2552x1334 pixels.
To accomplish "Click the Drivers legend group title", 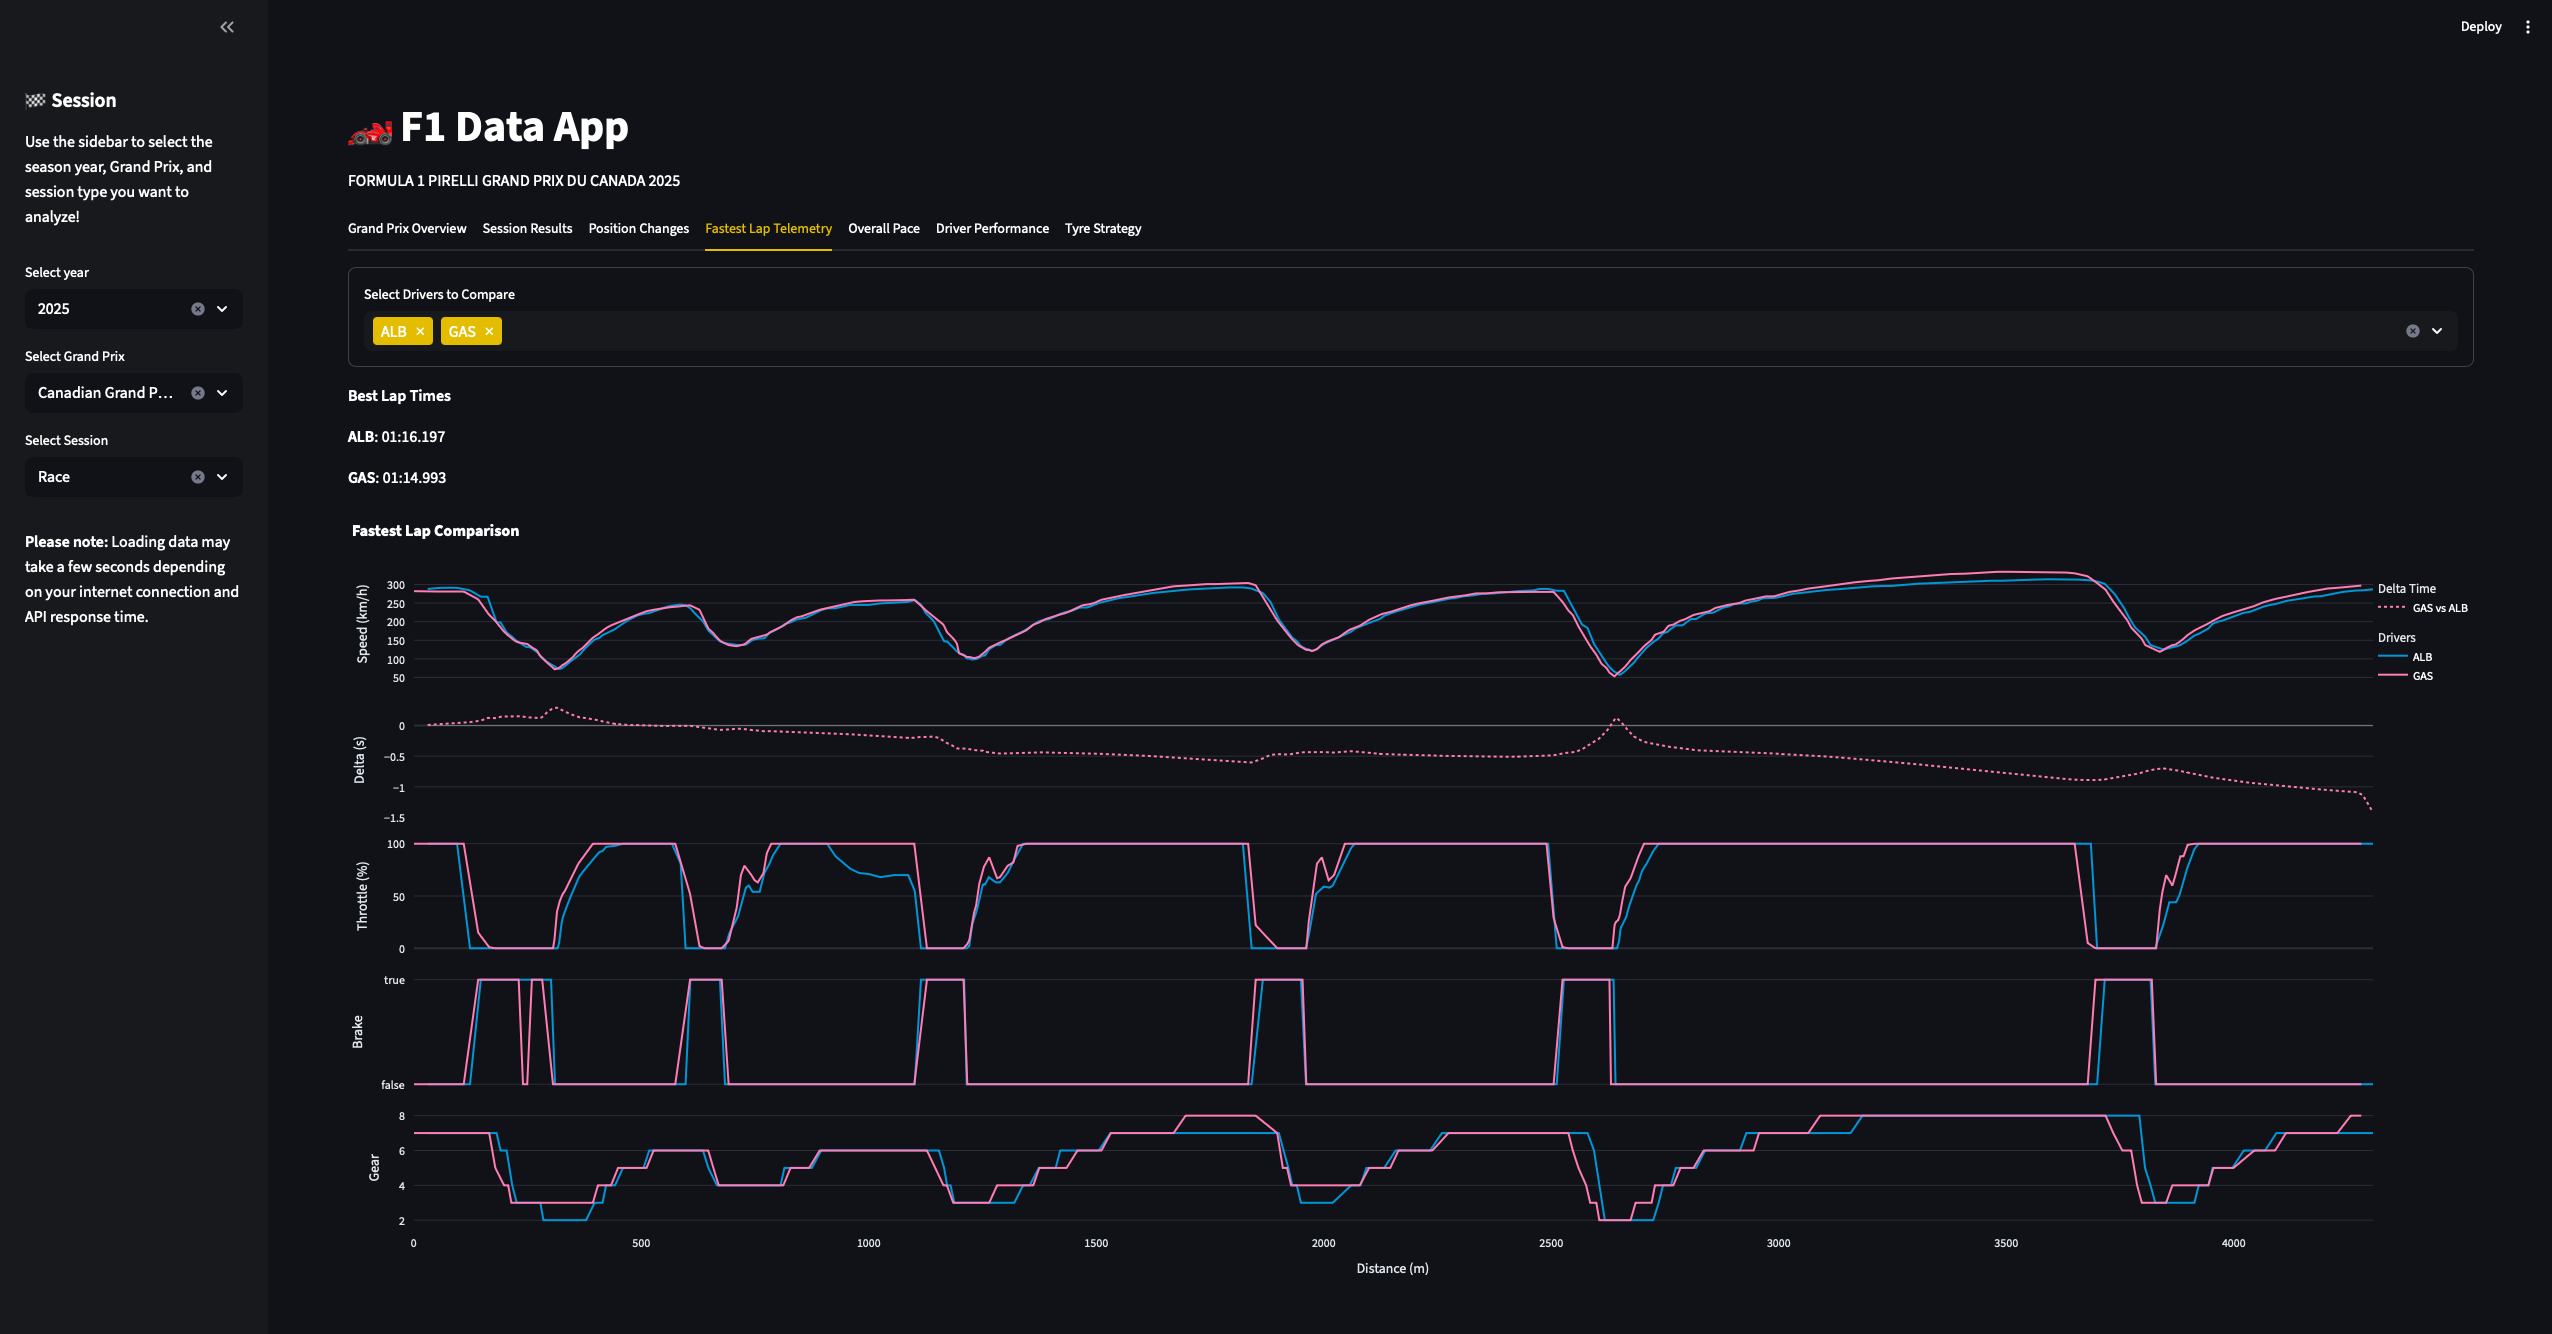I will tap(2396, 638).
